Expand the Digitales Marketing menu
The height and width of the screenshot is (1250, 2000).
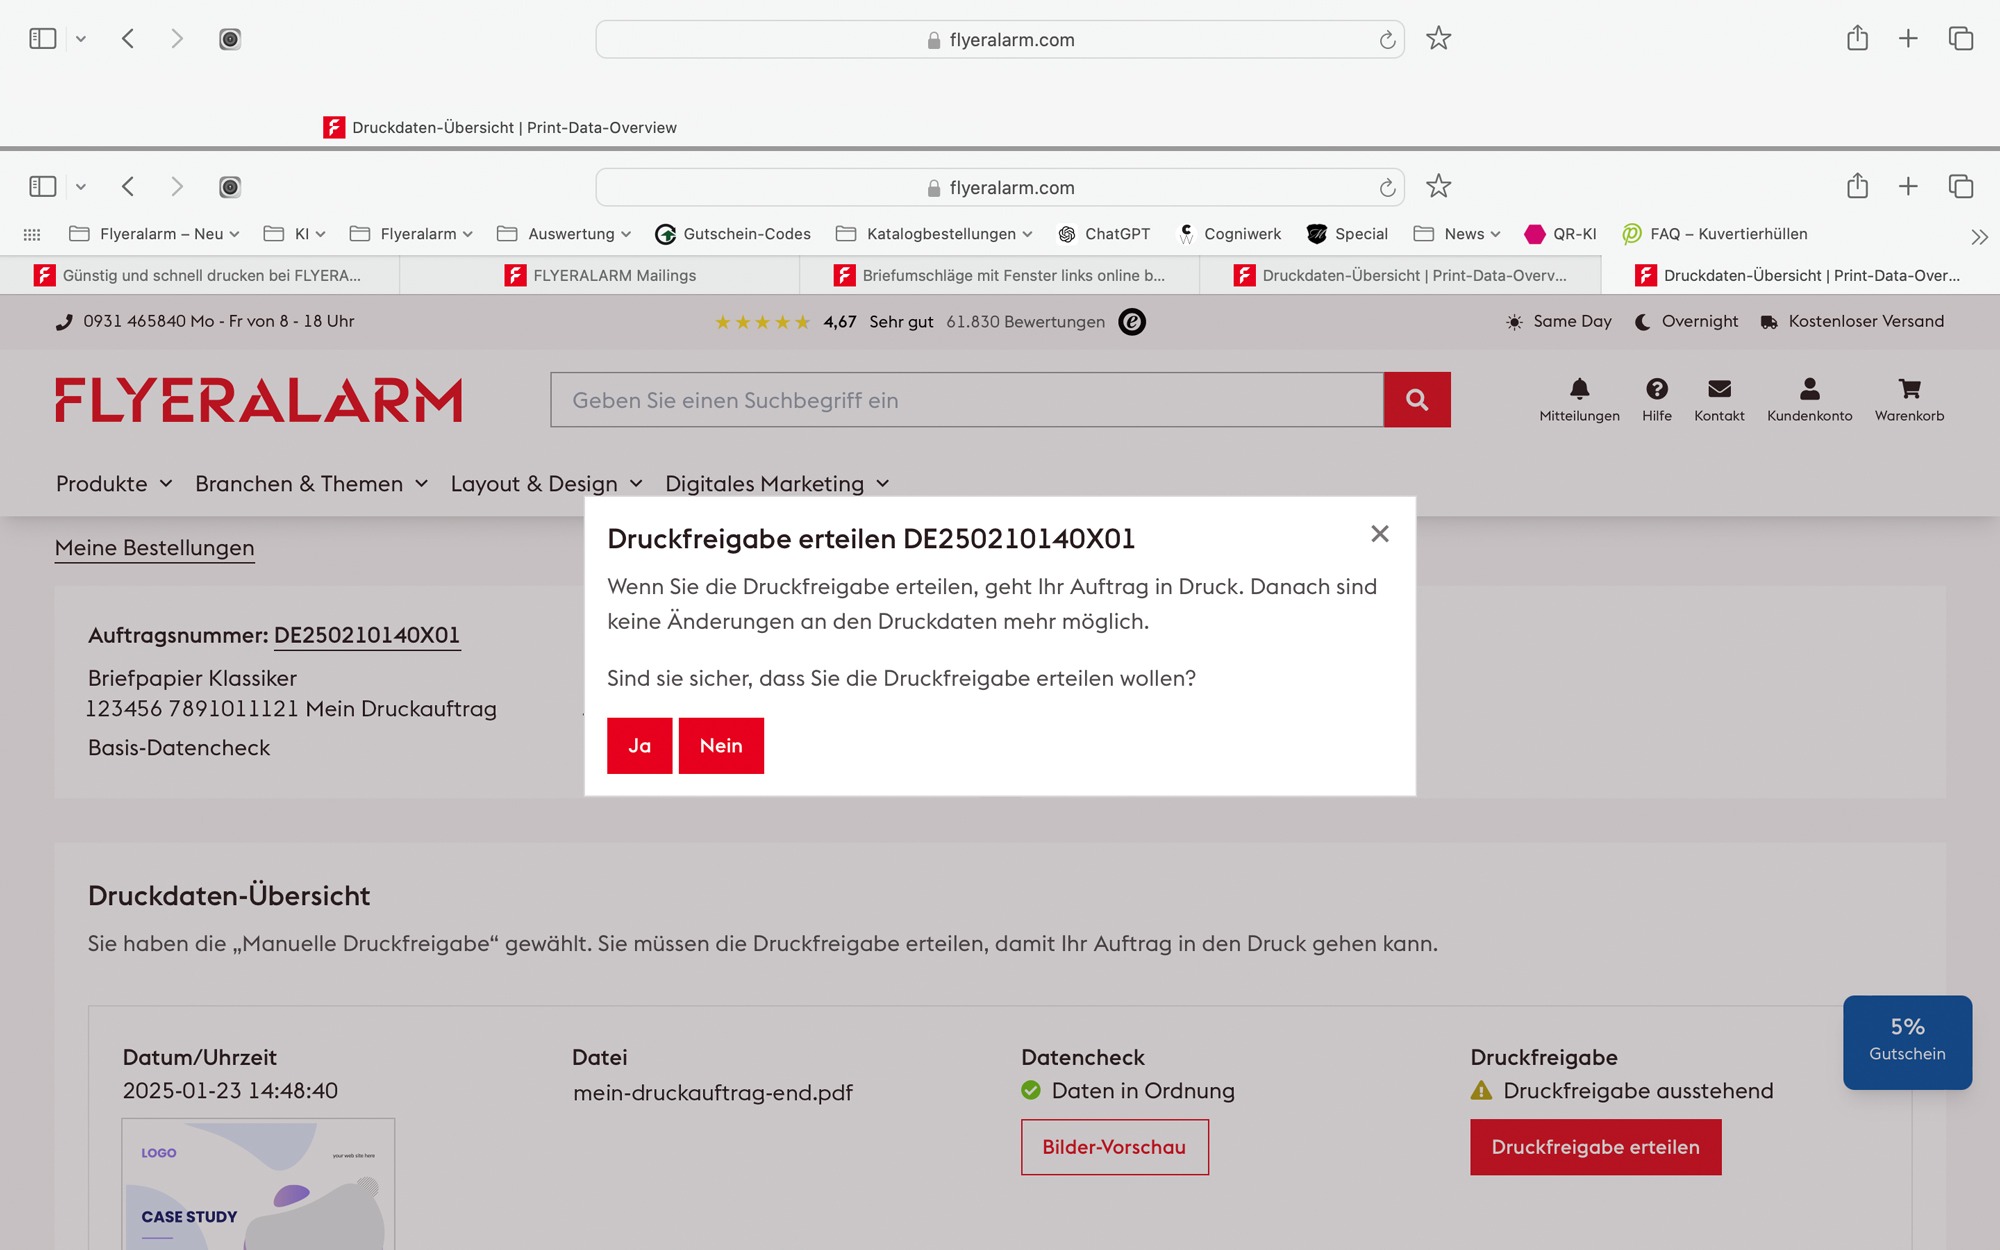[x=777, y=484]
